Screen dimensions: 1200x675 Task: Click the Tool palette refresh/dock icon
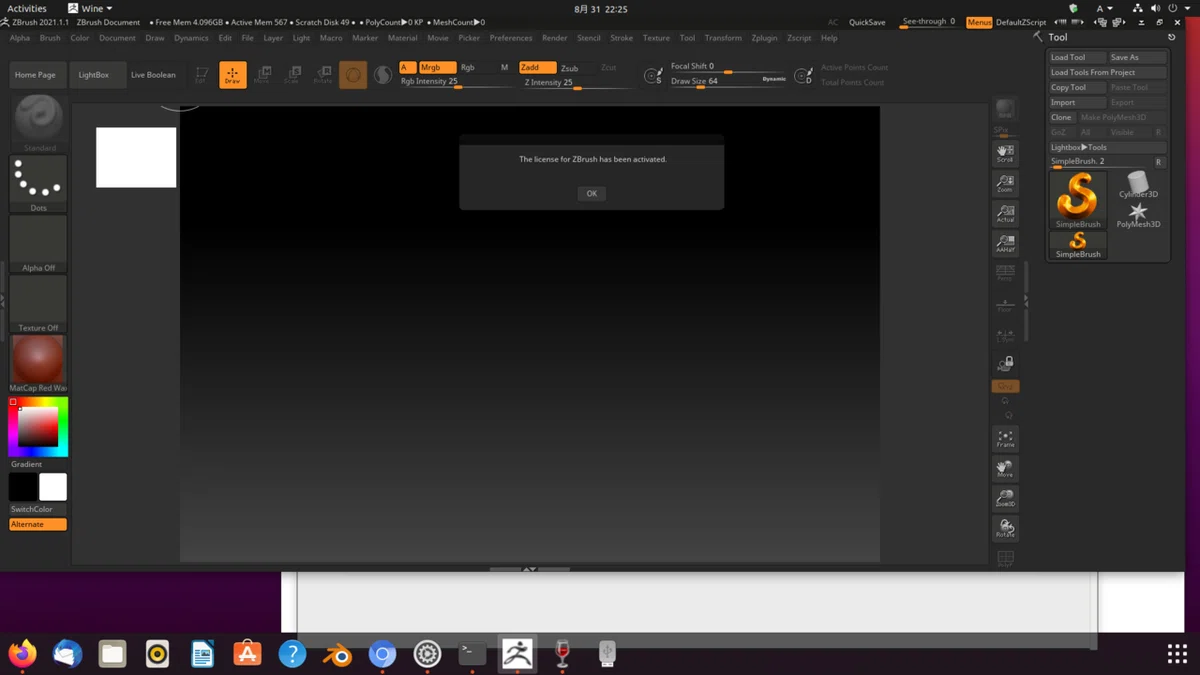(x=1171, y=37)
